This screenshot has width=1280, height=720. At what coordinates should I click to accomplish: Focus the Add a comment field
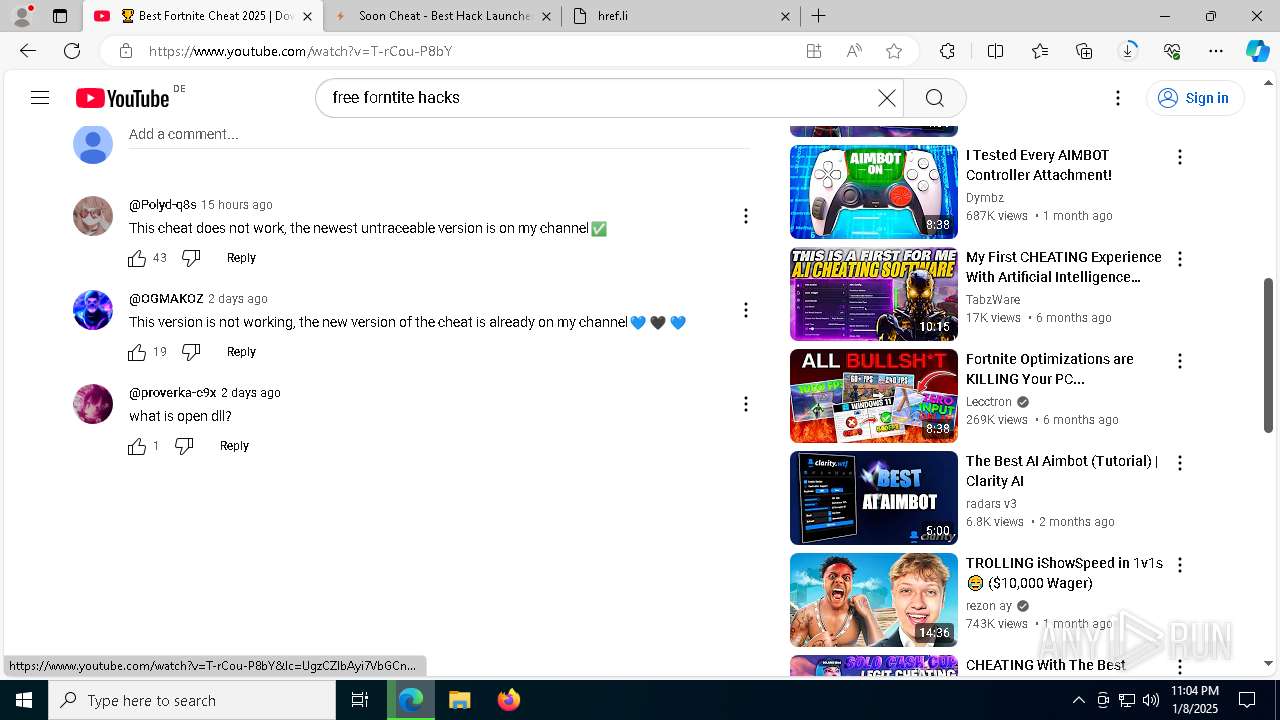pyautogui.click(x=439, y=134)
